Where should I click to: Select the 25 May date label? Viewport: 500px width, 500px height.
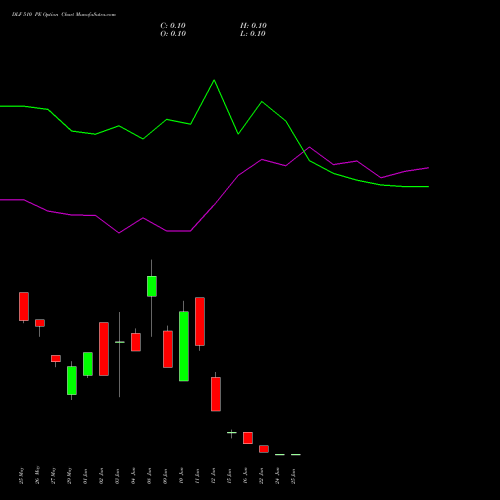coord(22,475)
